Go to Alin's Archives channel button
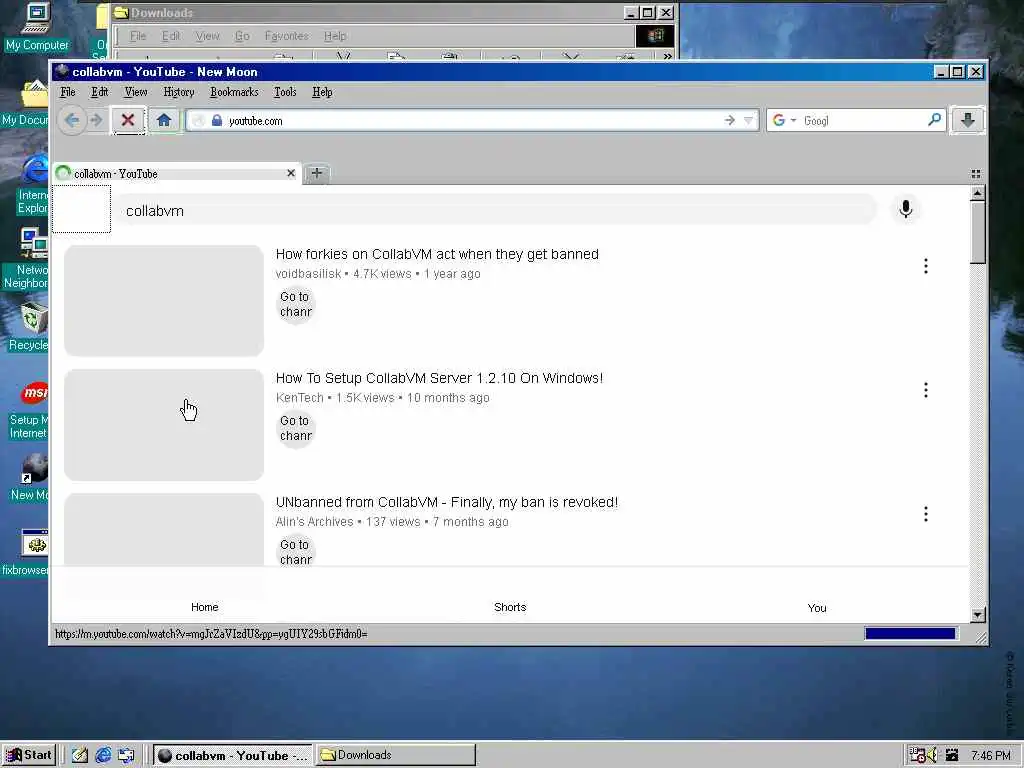This screenshot has width=1024, height=768. (x=296, y=552)
